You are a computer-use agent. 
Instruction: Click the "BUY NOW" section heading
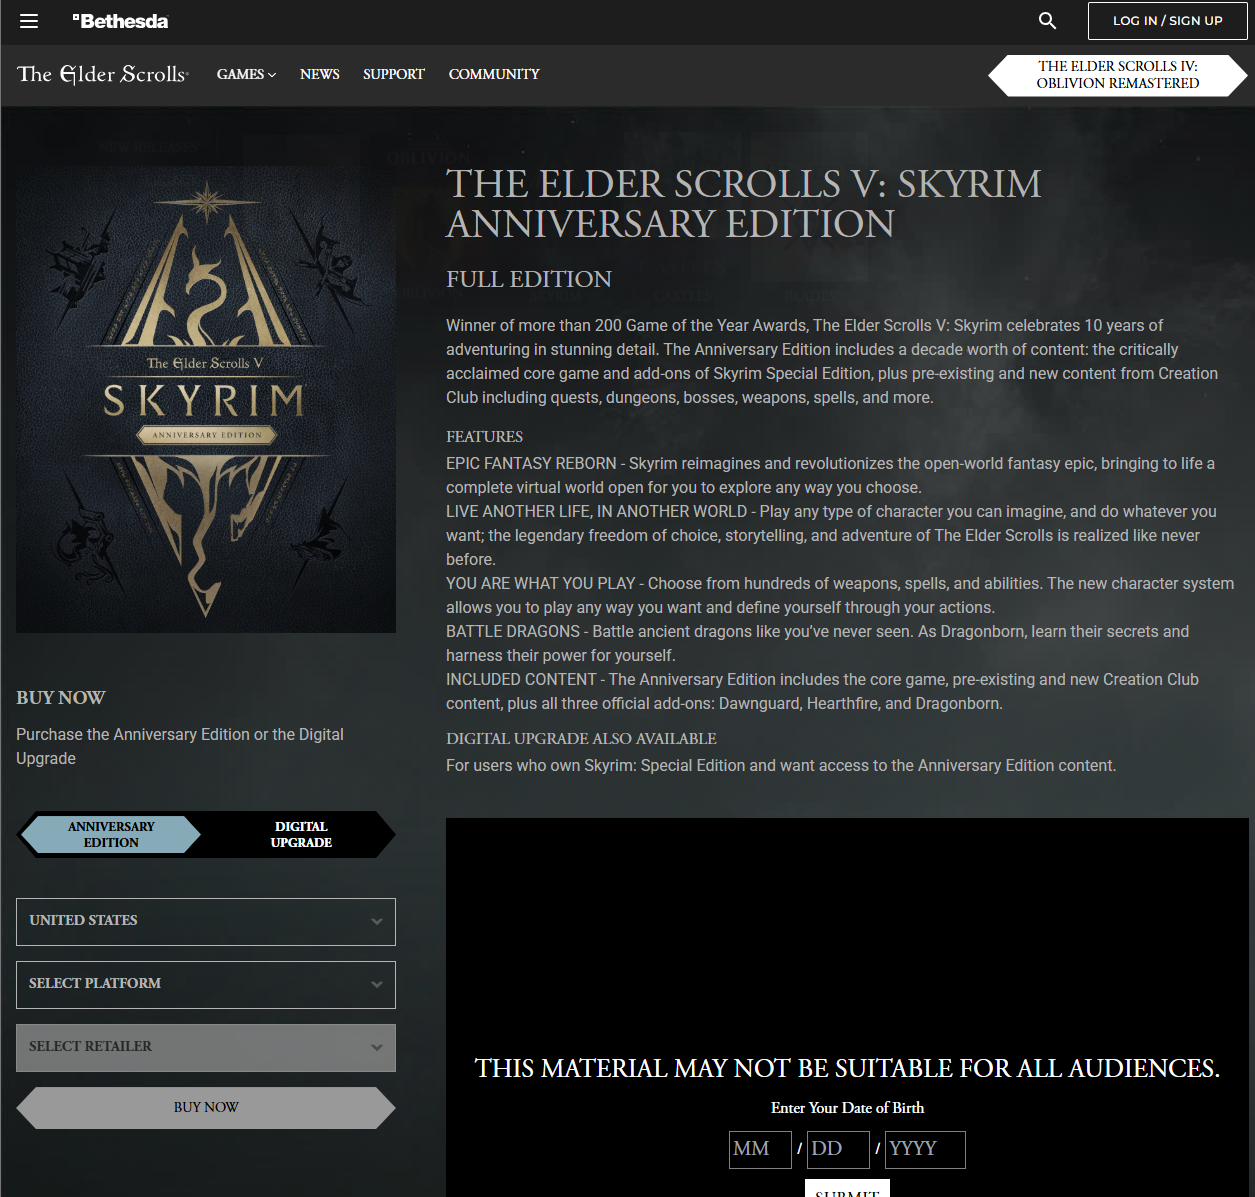(61, 698)
